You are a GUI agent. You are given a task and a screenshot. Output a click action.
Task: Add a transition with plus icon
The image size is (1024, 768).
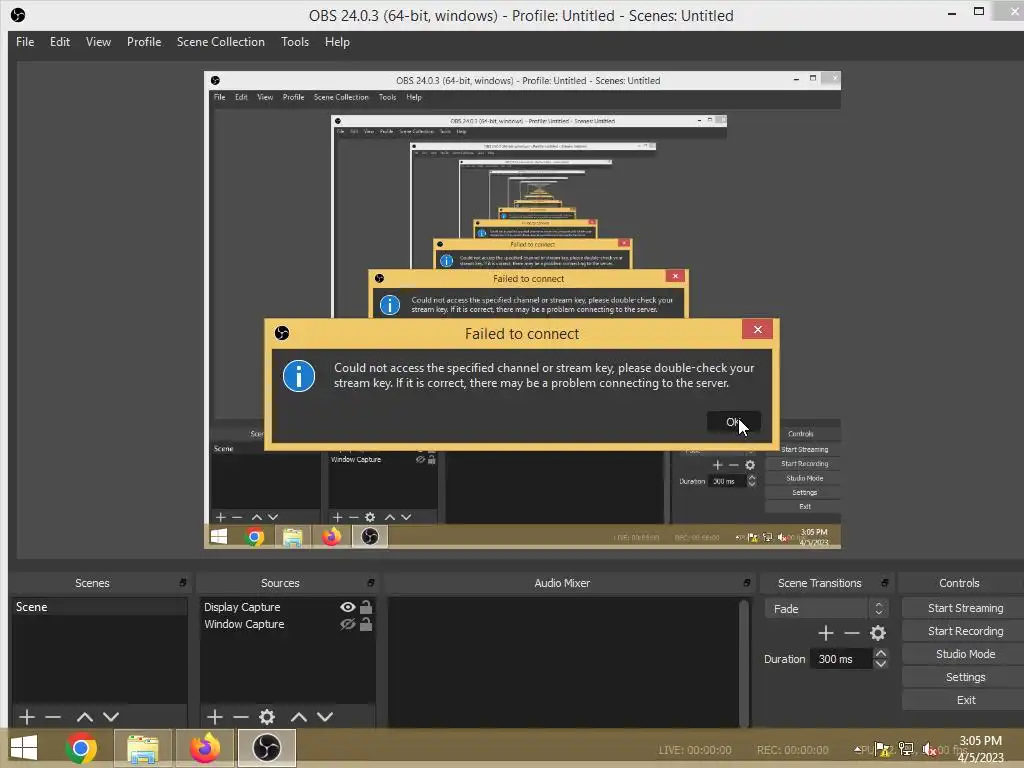pyautogui.click(x=825, y=633)
